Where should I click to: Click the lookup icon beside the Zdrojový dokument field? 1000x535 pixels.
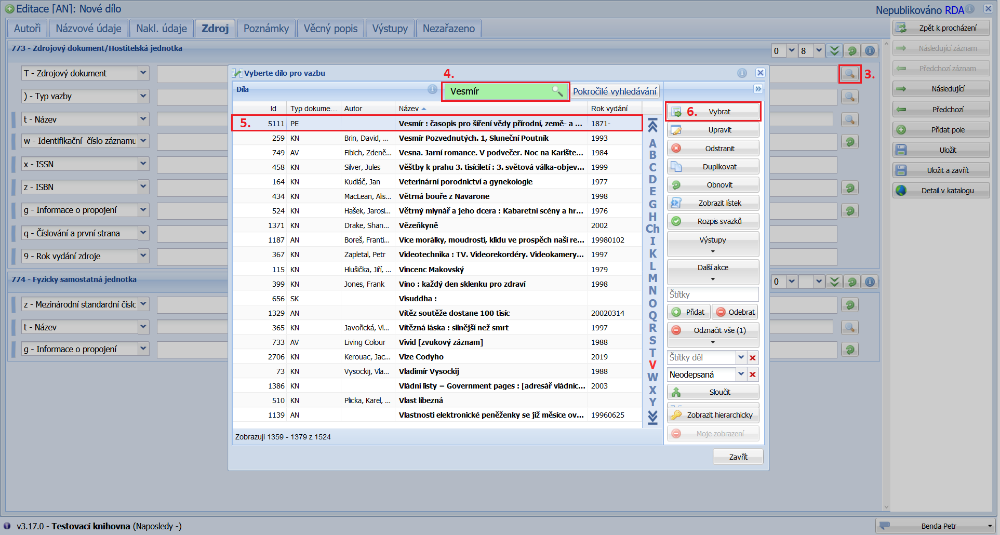click(848, 73)
